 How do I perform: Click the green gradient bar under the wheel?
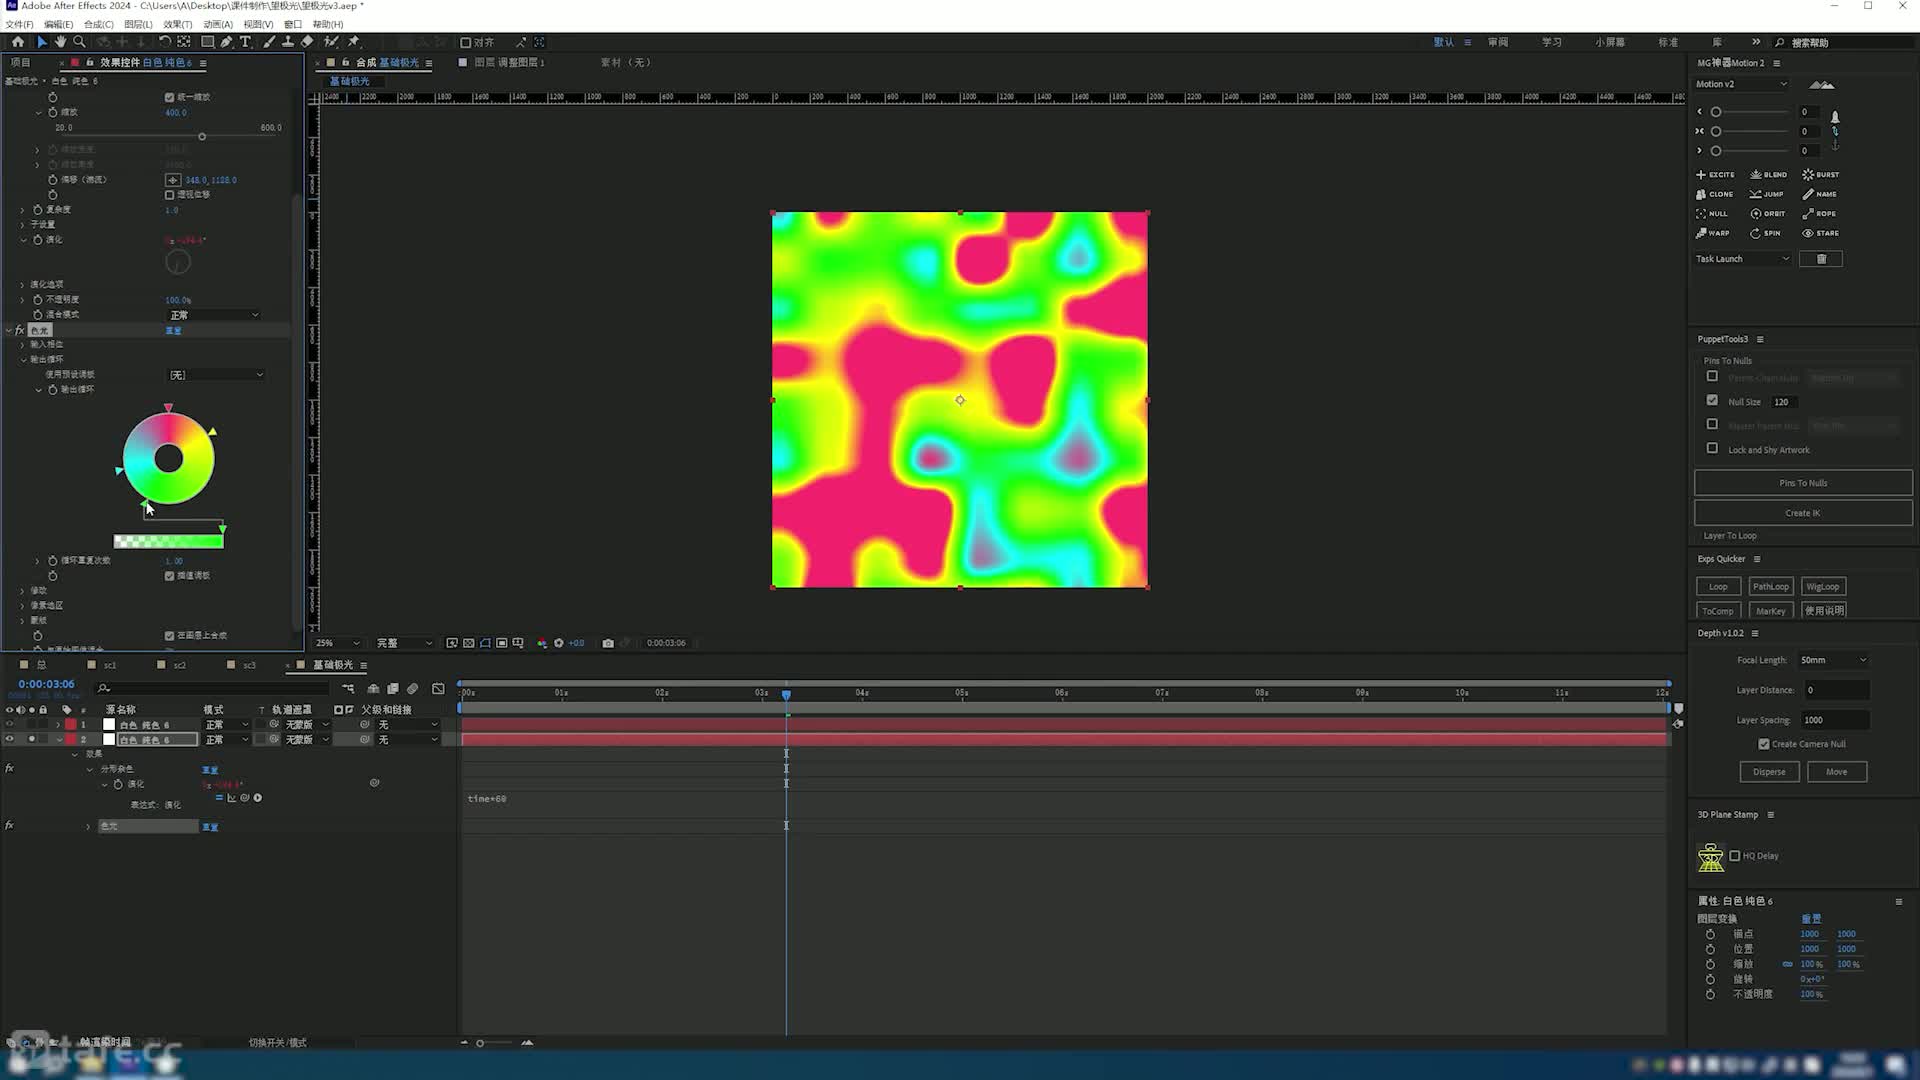pyautogui.click(x=168, y=541)
